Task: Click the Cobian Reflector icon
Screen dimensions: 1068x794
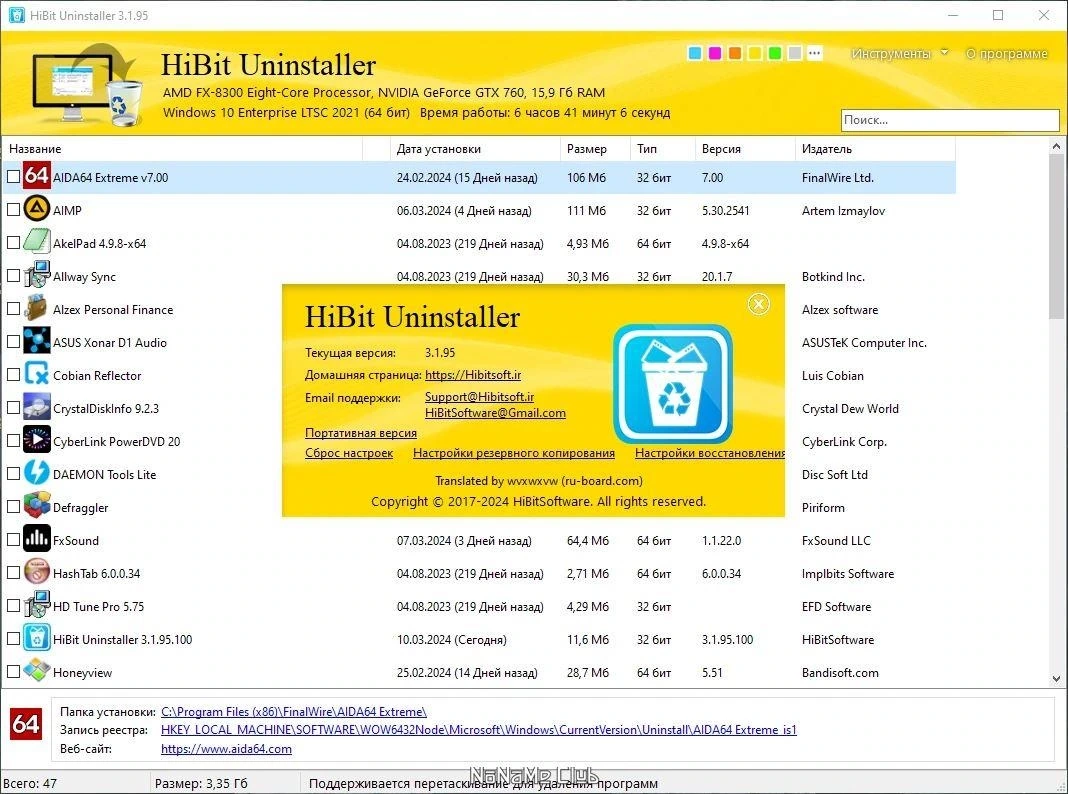Action: pos(36,375)
